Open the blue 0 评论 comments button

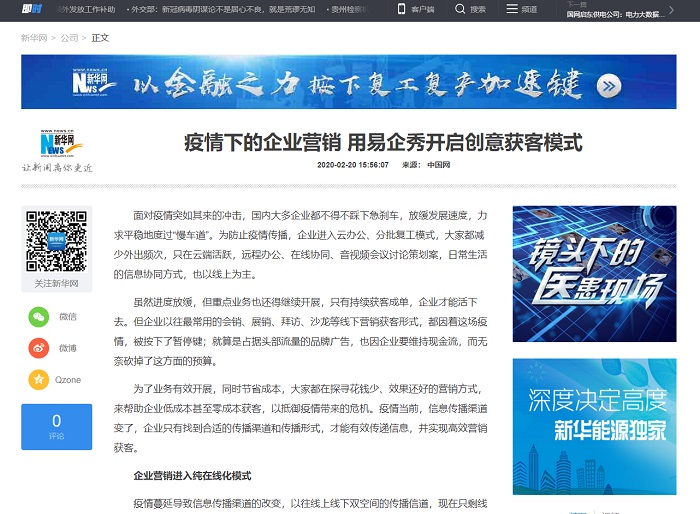coord(56,426)
